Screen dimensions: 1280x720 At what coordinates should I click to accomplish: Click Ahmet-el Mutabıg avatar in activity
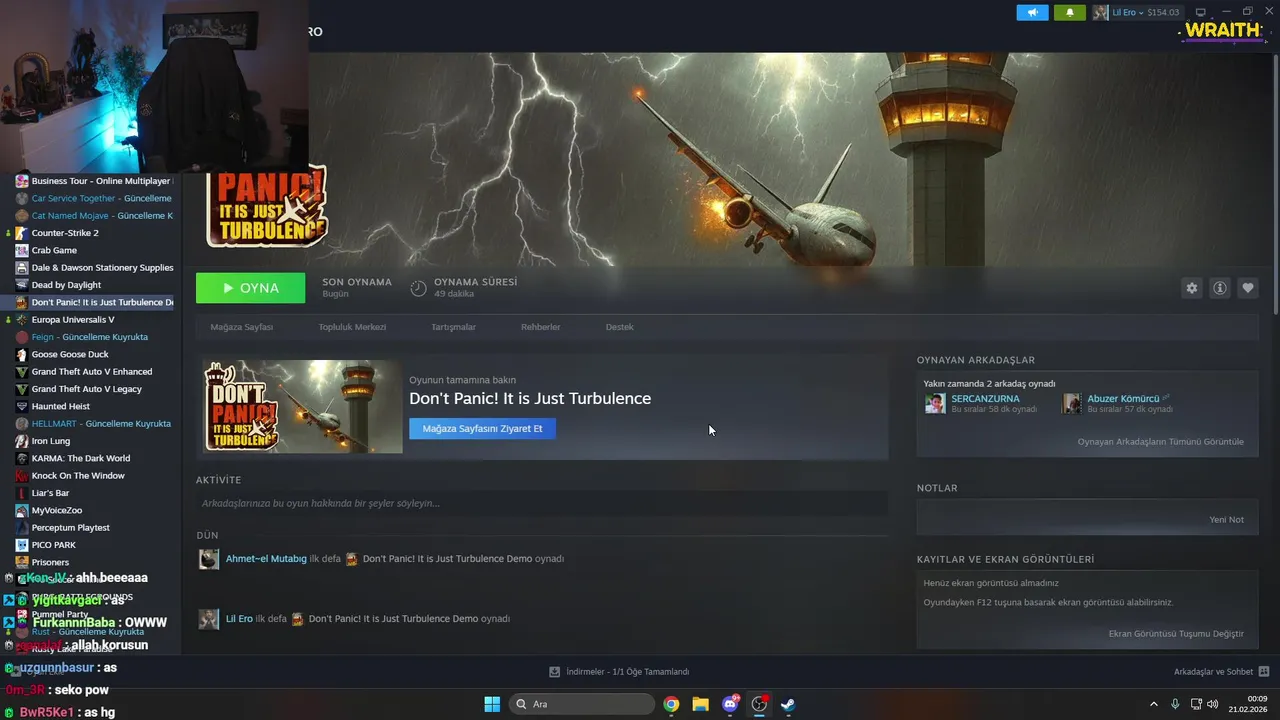tap(208, 559)
